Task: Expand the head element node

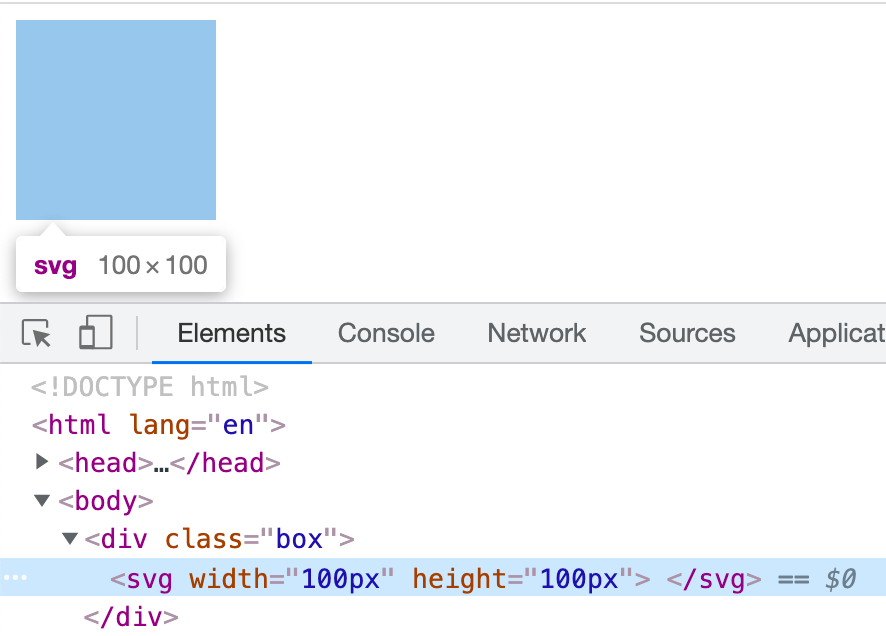Action: 42,462
